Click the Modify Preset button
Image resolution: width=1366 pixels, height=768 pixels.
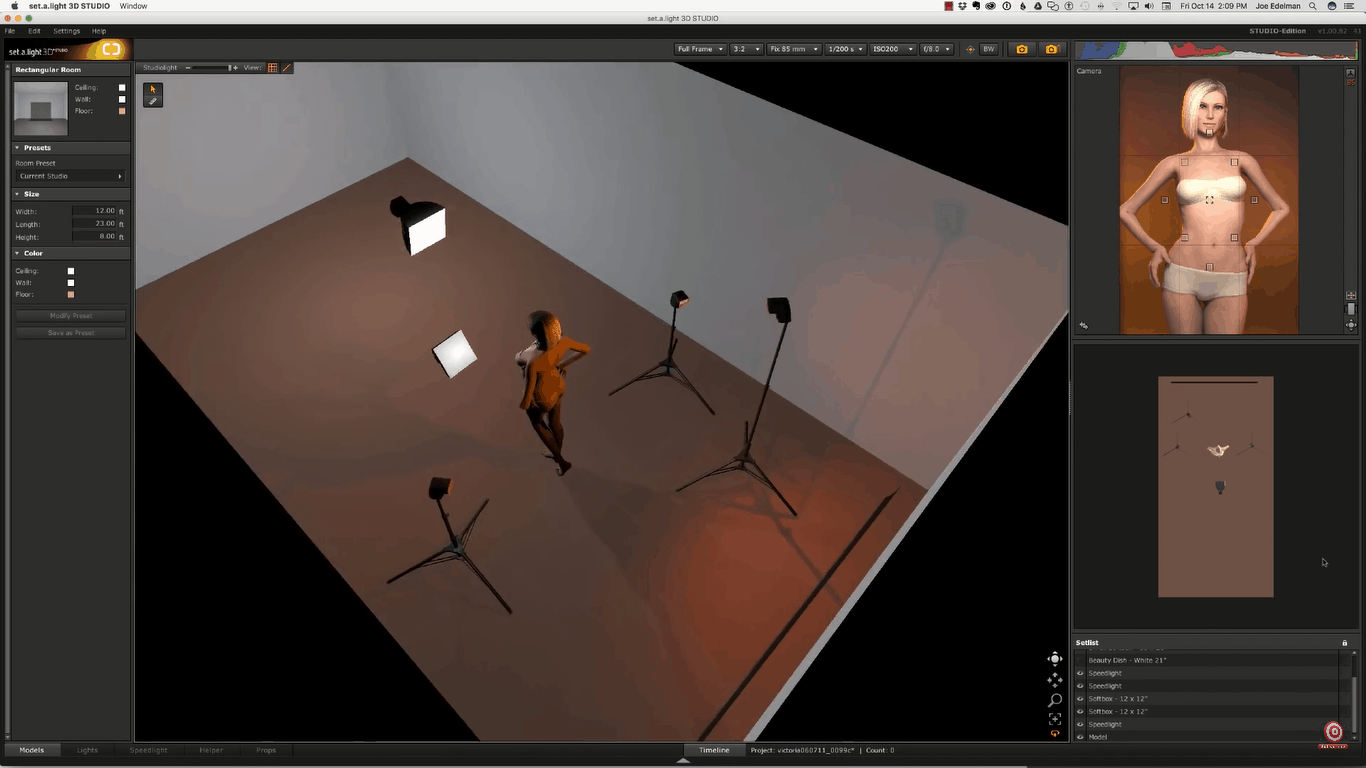tap(71, 316)
